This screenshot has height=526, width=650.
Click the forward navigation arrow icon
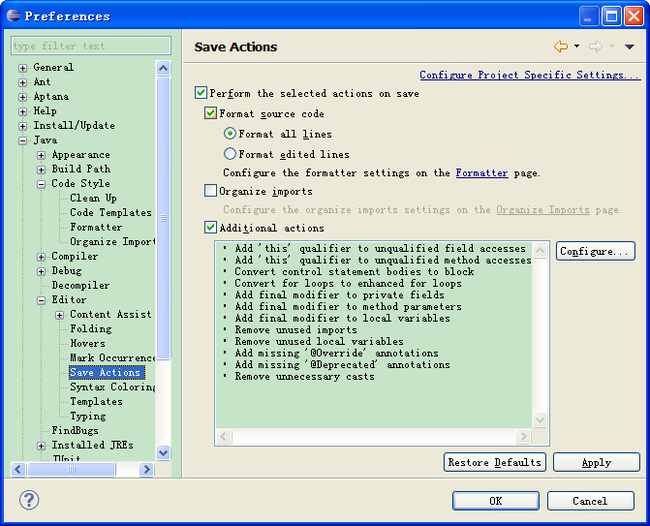pos(596,46)
